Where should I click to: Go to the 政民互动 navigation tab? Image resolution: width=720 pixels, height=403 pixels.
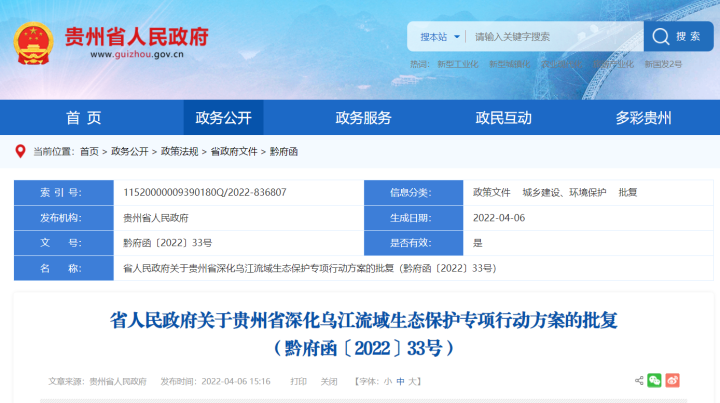click(503, 118)
